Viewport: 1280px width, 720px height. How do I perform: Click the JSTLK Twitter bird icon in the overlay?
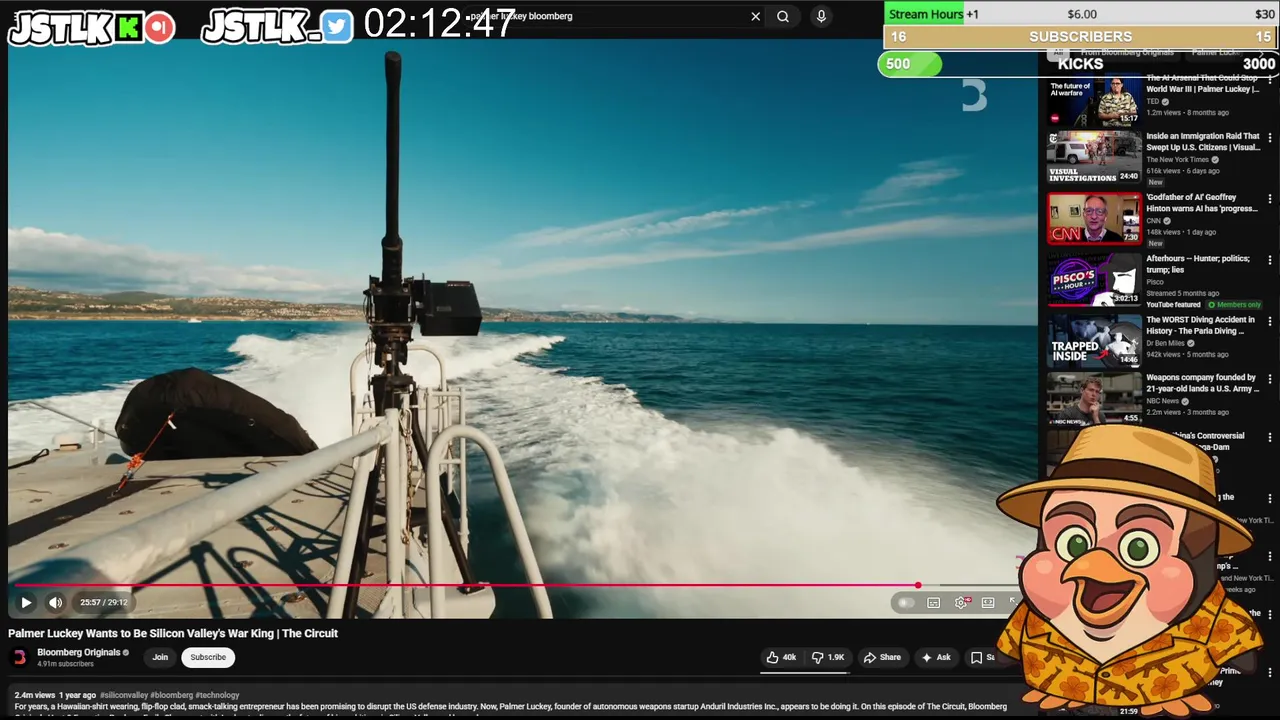click(337, 27)
